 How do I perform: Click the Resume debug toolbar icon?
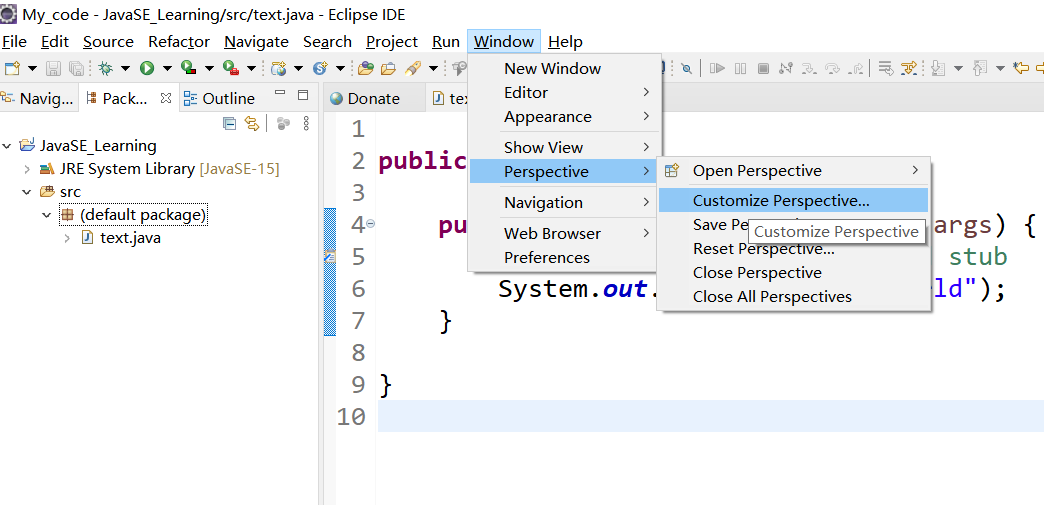(x=717, y=68)
